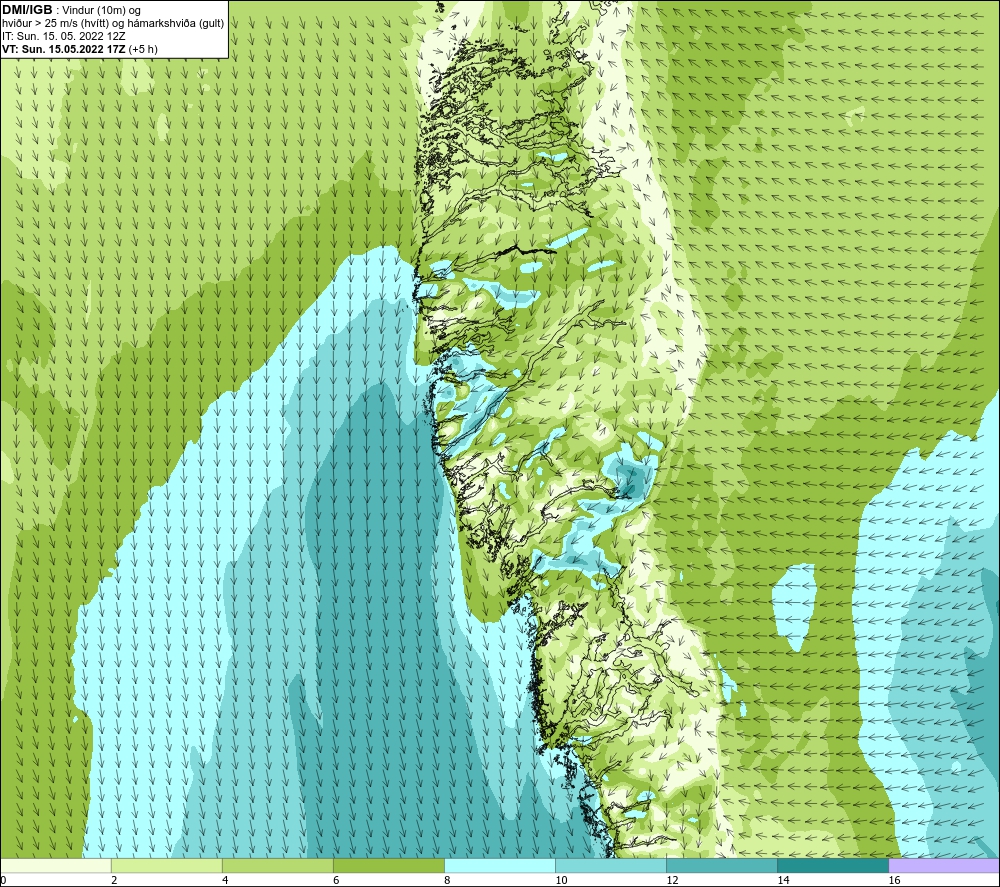Select the 'IT: Sun. 15. 05. 2022 12Z' line
Screen dimensions: 1000x887
(x=63, y=36)
